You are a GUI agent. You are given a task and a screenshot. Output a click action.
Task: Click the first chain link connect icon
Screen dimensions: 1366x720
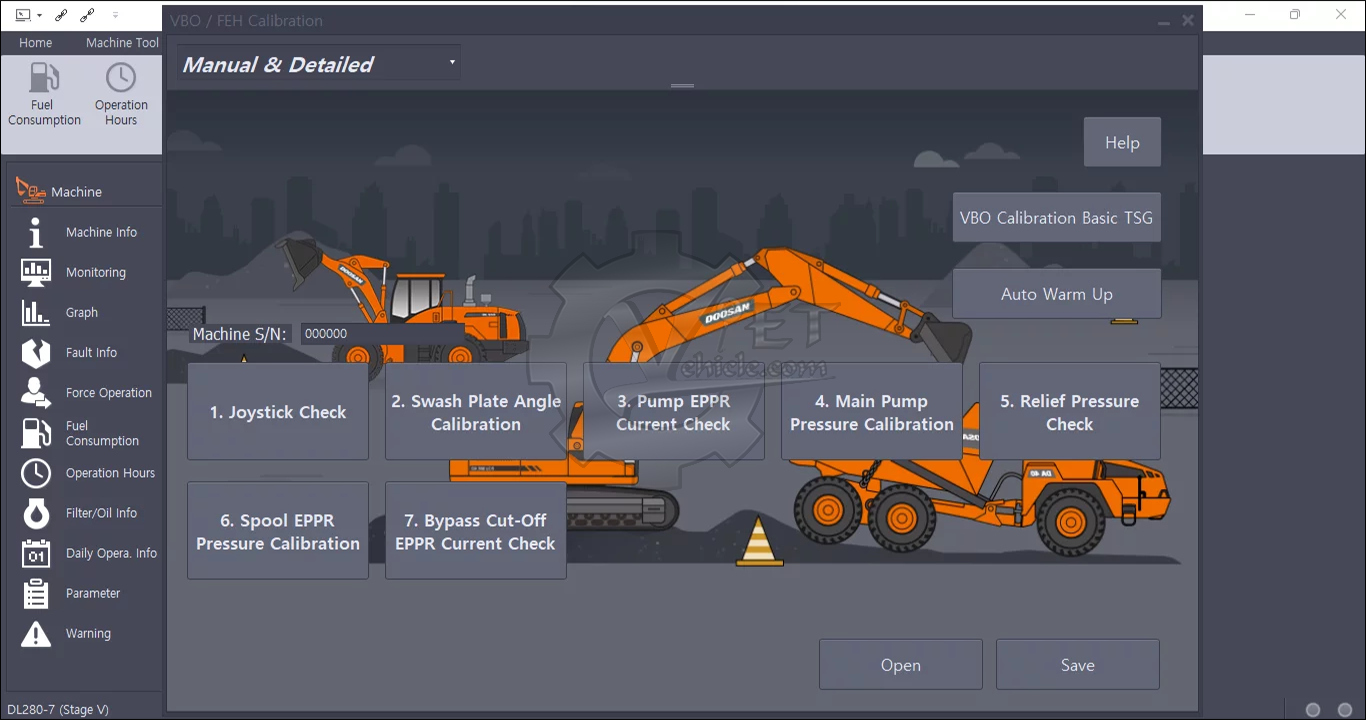(62, 15)
